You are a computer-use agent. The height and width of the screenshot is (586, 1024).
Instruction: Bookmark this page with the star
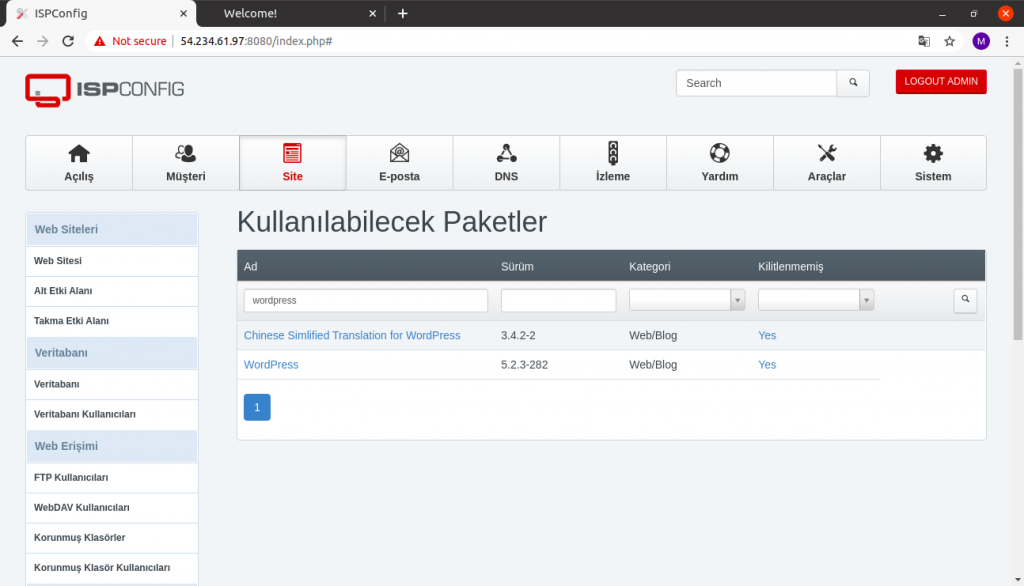pyautogui.click(x=950, y=41)
